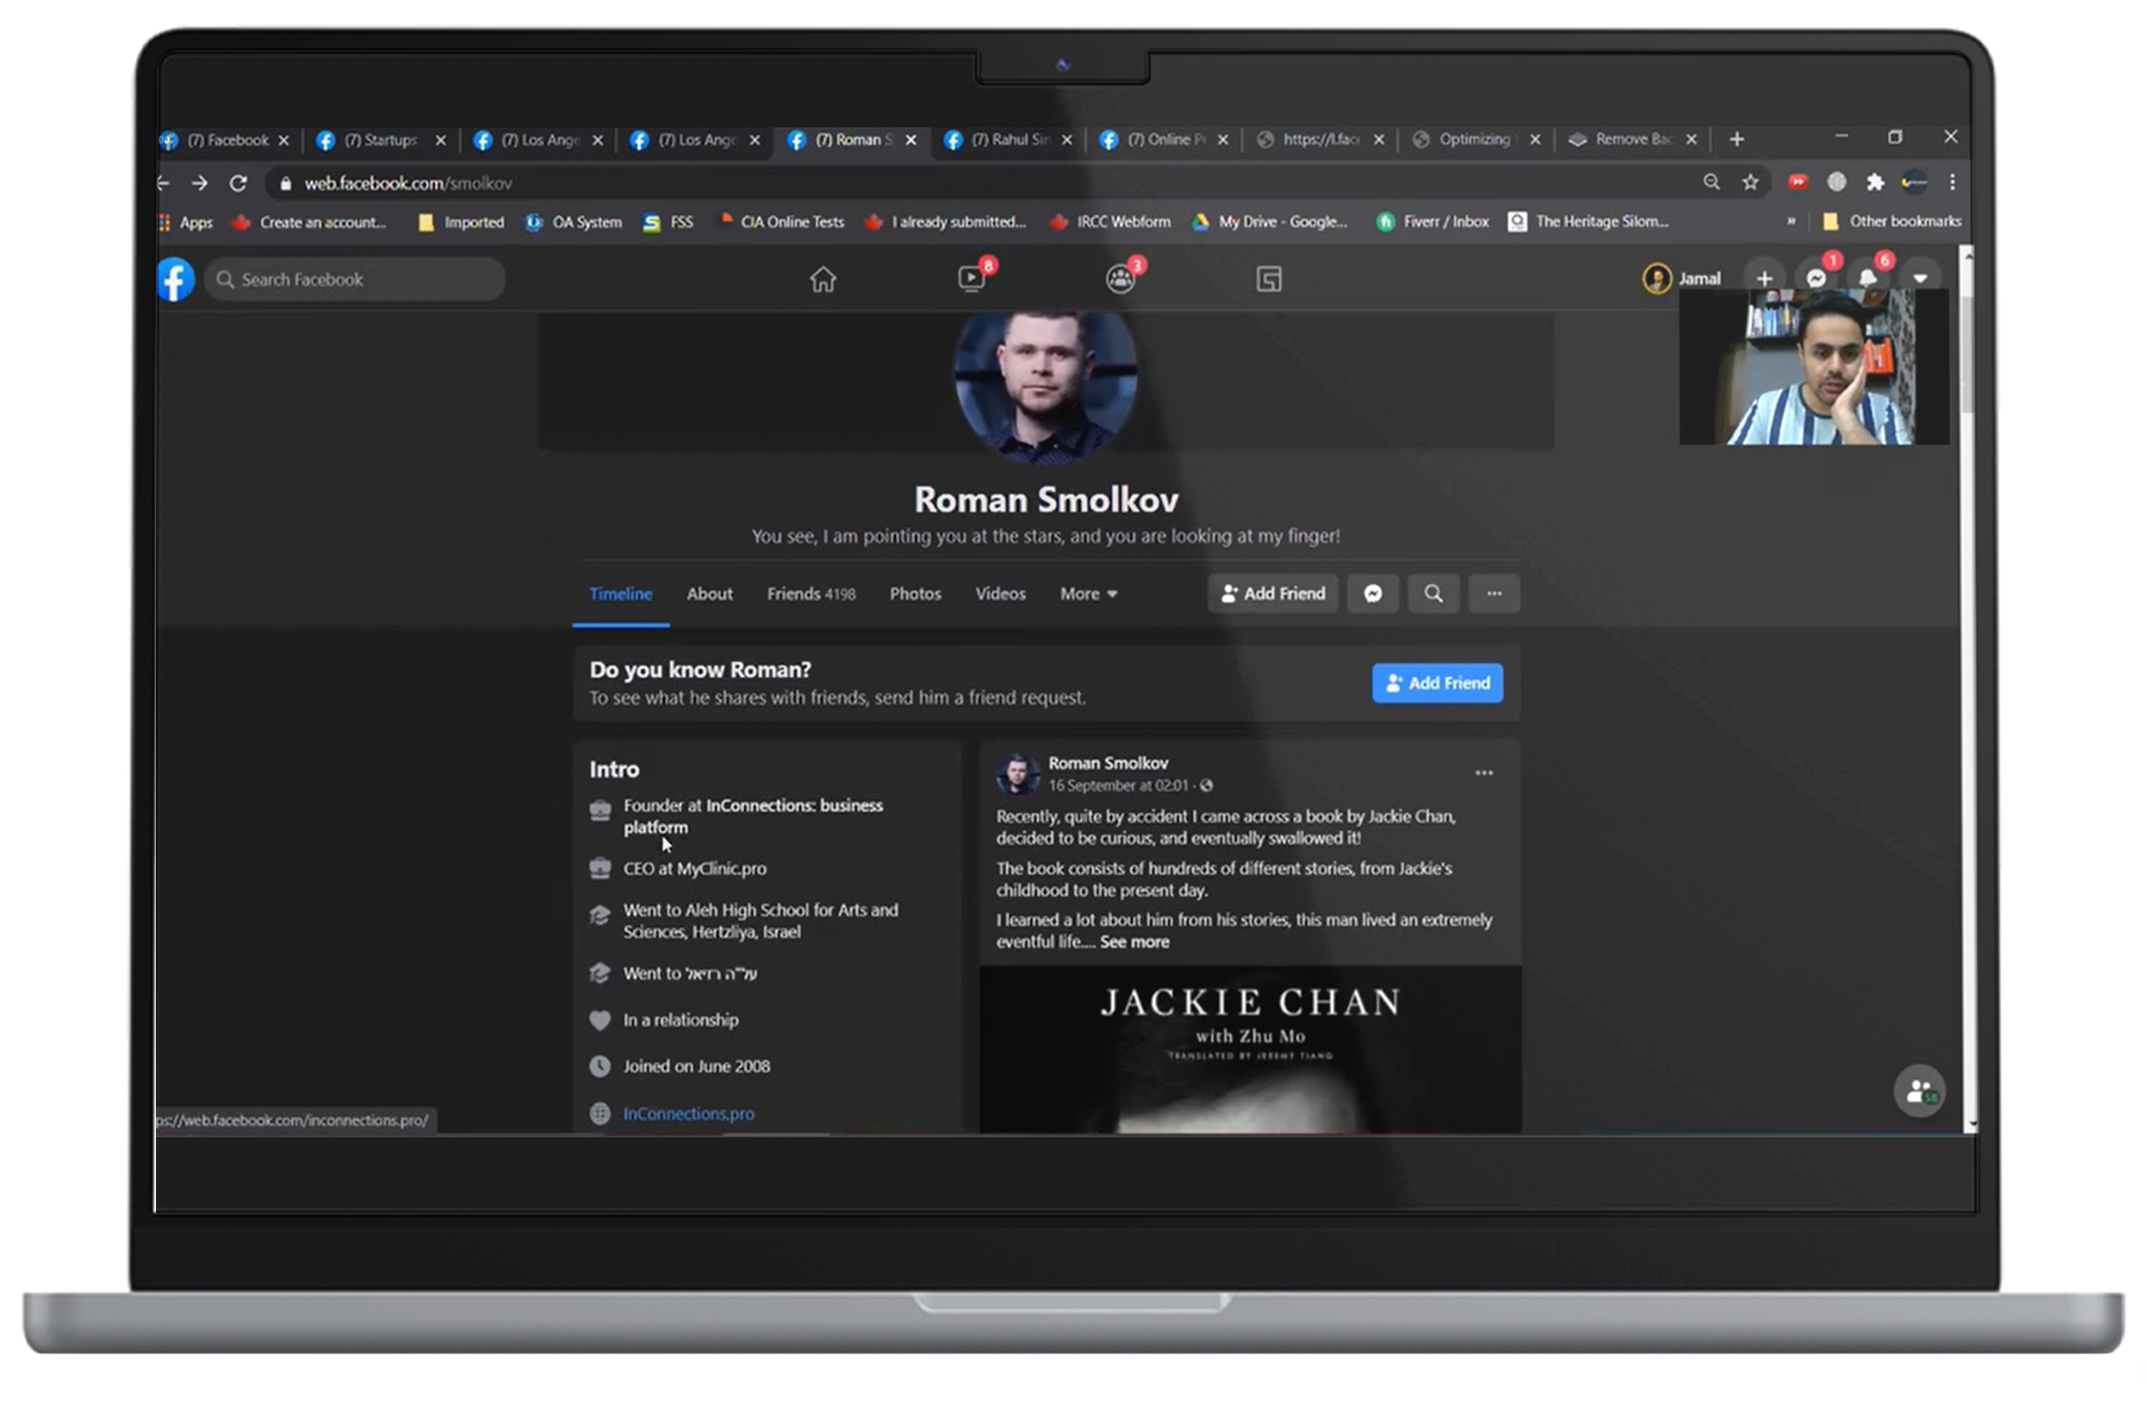Open the Watch video icon
This screenshot has width=2147, height=1408.
[x=972, y=279]
